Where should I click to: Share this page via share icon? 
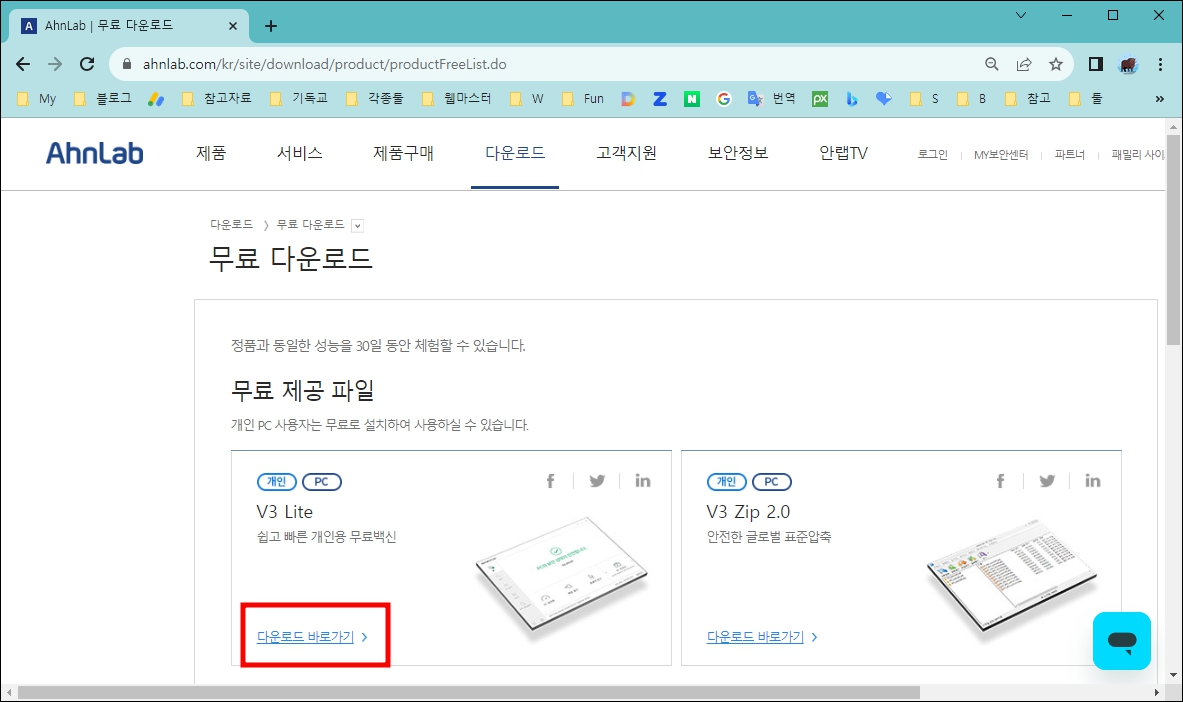(x=1024, y=64)
